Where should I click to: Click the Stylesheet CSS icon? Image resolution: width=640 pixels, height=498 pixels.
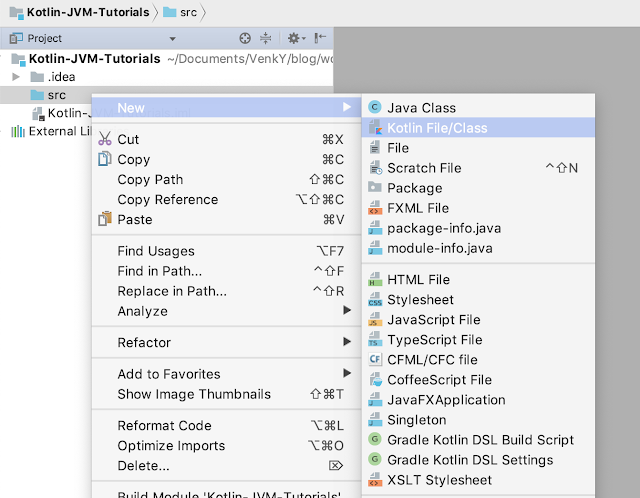click(x=375, y=299)
